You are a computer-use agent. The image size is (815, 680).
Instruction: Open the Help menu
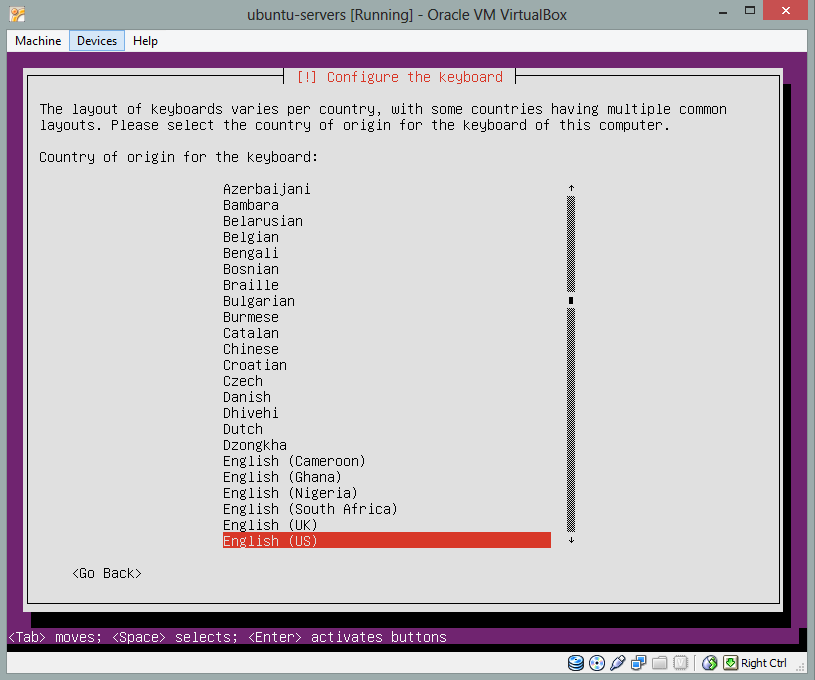(145, 41)
